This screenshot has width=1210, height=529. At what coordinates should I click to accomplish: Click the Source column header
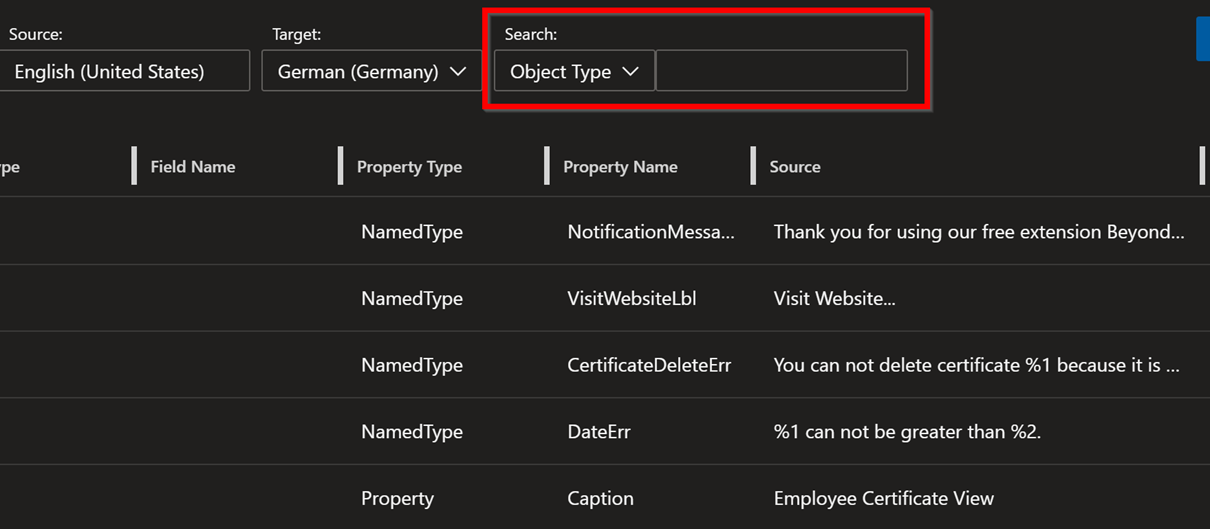(x=795, y=167)
